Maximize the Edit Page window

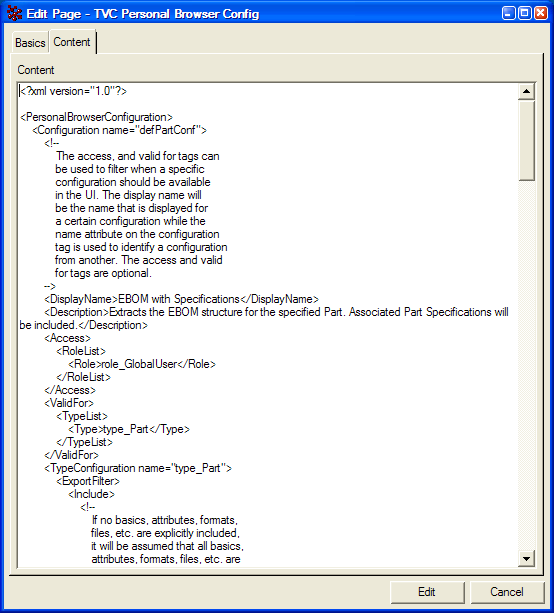tap(525, 13)
